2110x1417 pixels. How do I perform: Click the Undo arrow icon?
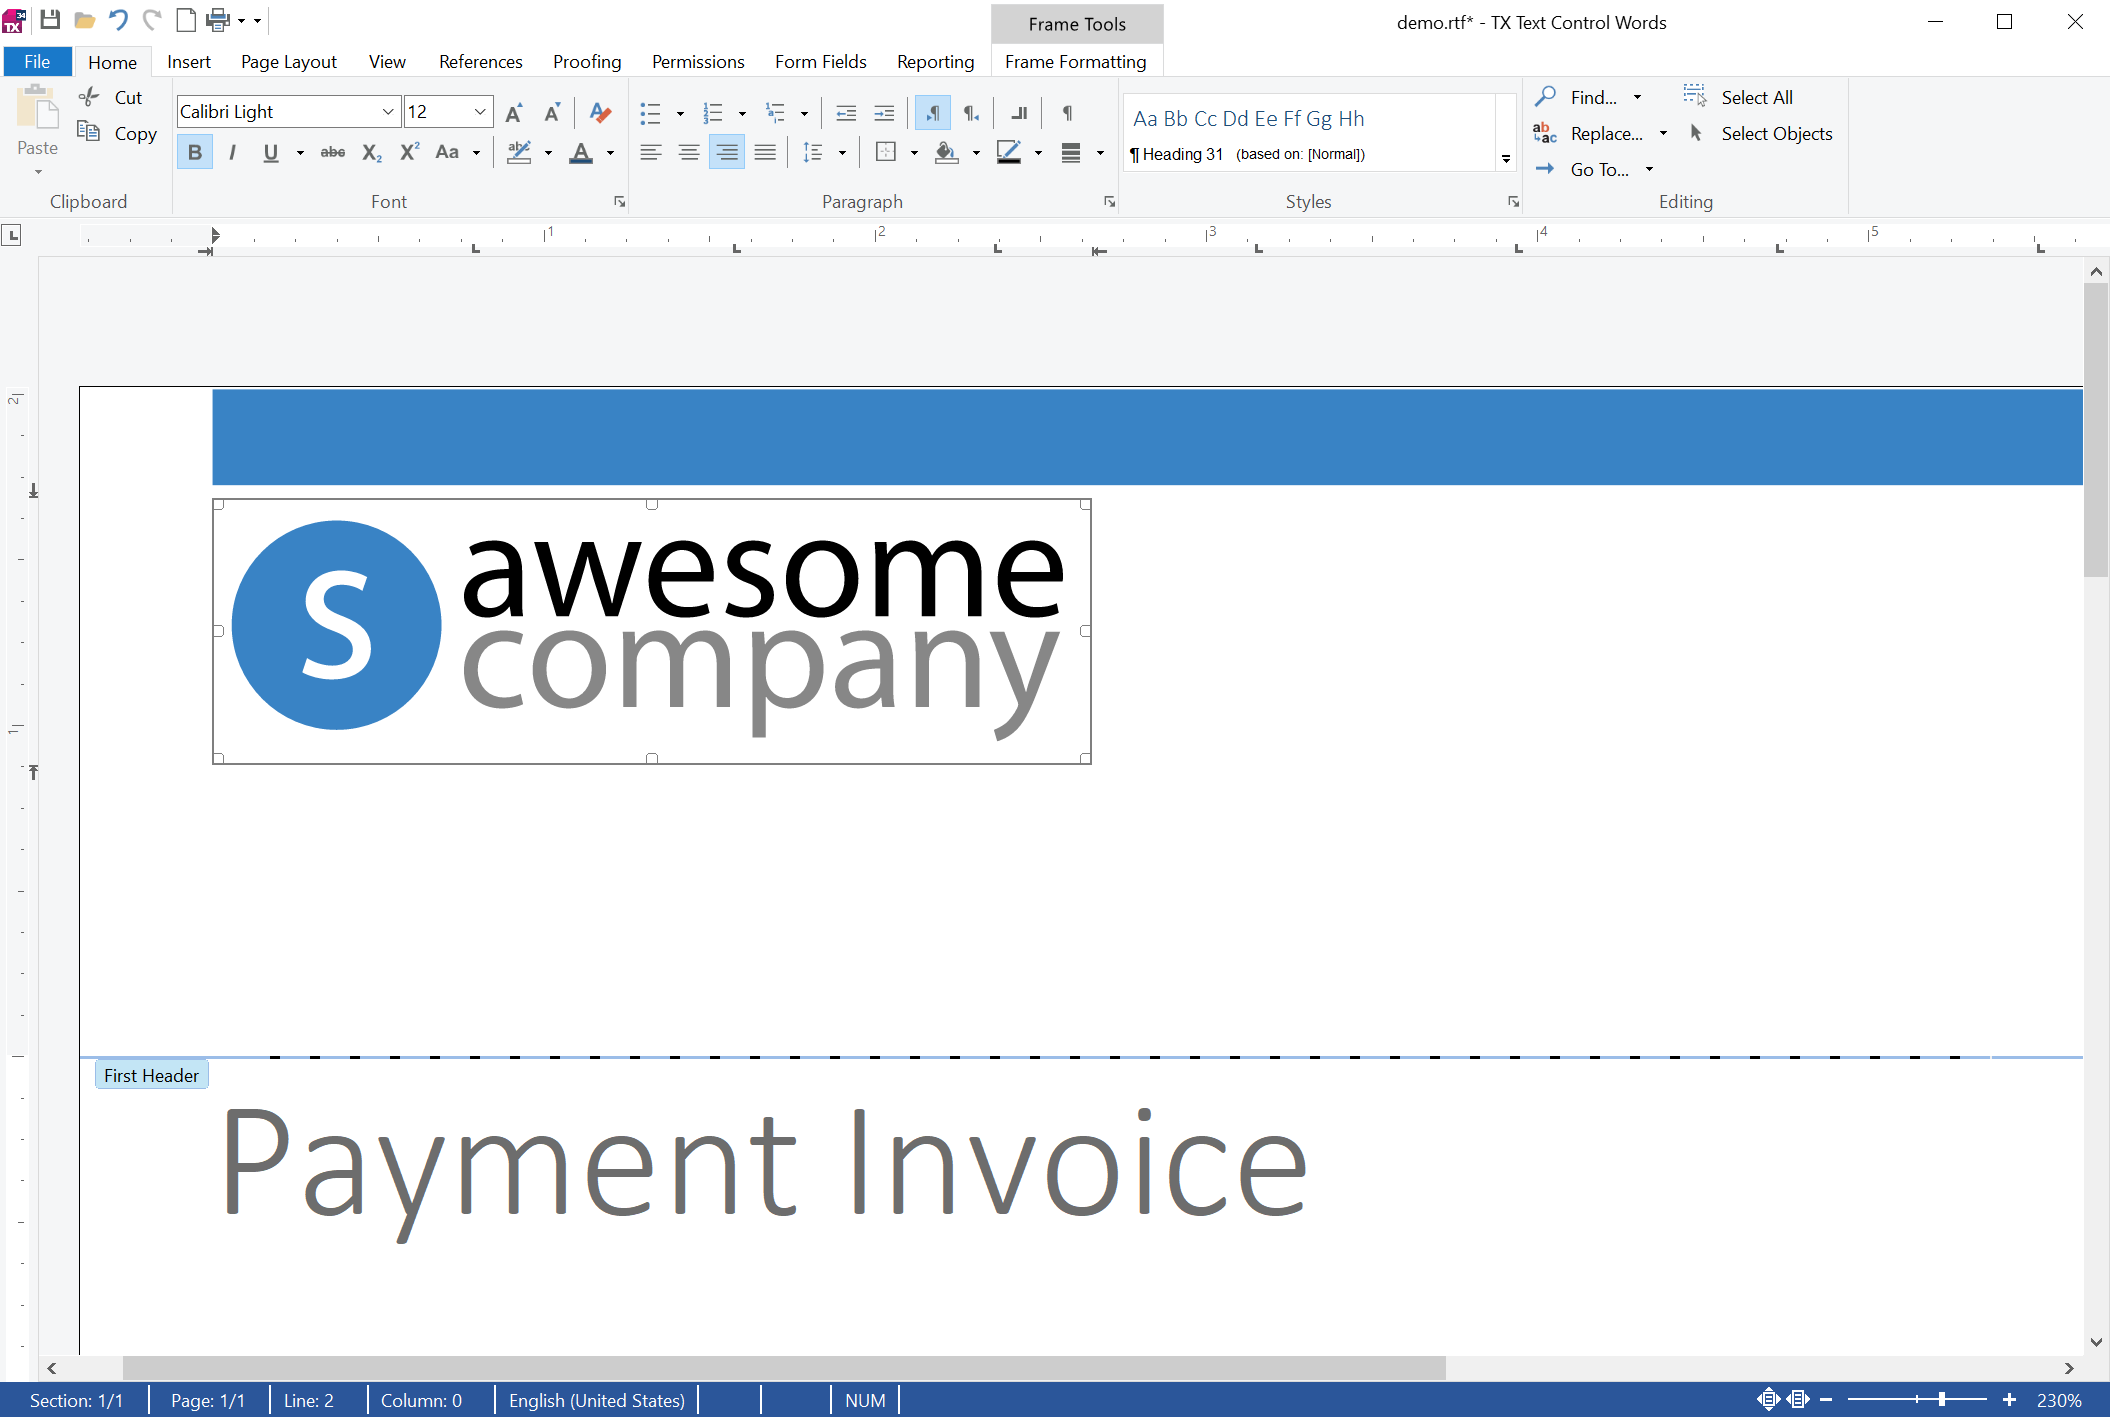coord(117,19)
